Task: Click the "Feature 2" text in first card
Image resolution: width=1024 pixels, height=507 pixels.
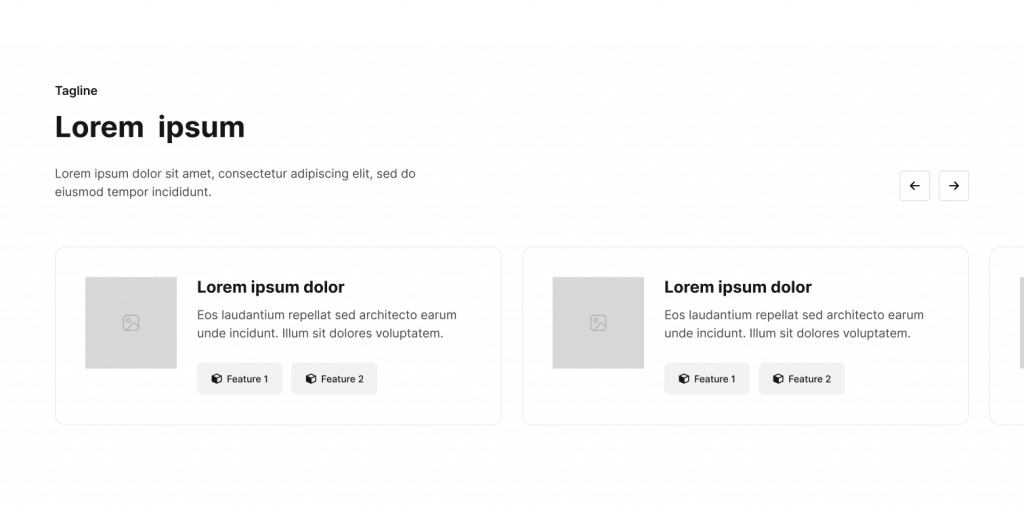Action: pyautogui.click(x=342, y=379)
